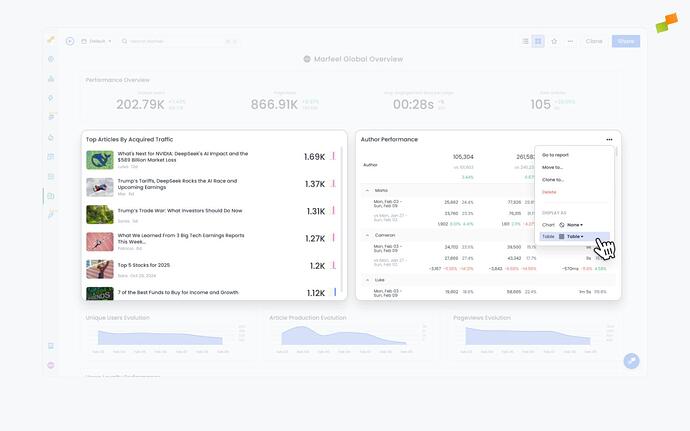
Task: Open the Default workspace dropdown
Action: [96, 41]
